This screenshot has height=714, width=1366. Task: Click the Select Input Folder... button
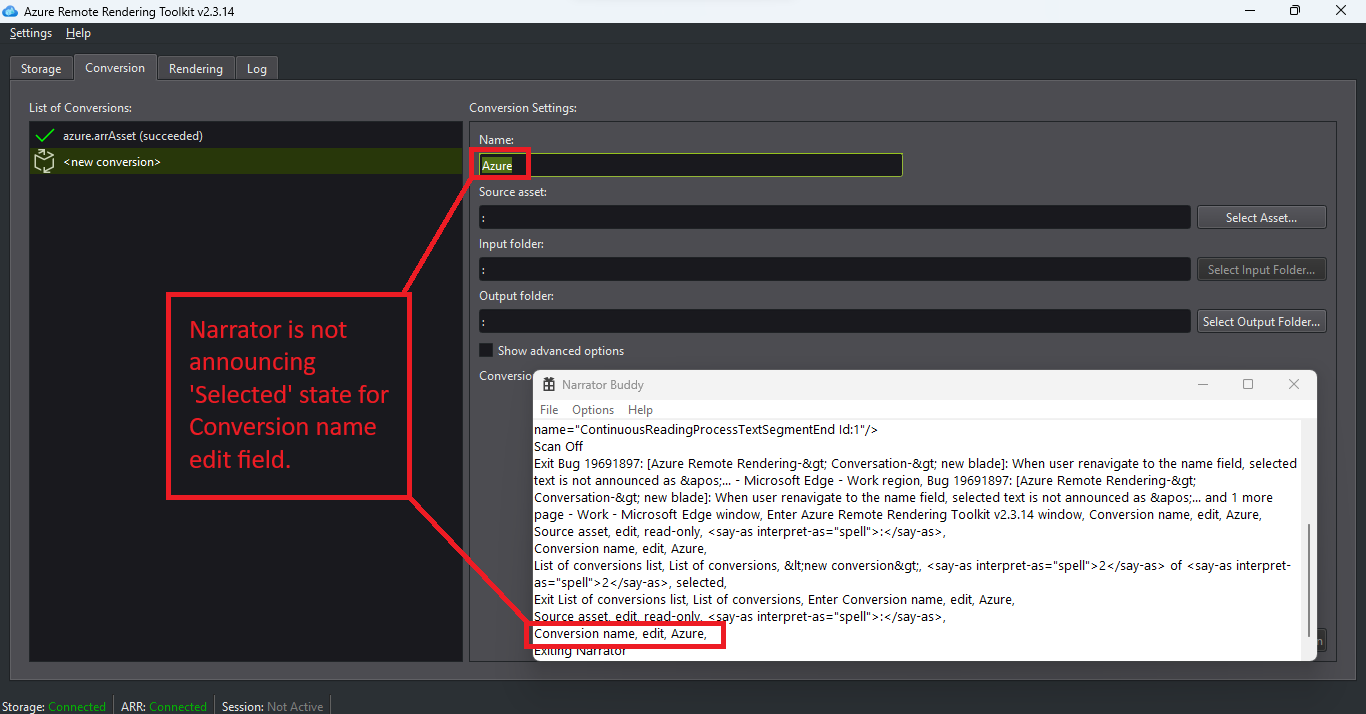point(1262,269)
